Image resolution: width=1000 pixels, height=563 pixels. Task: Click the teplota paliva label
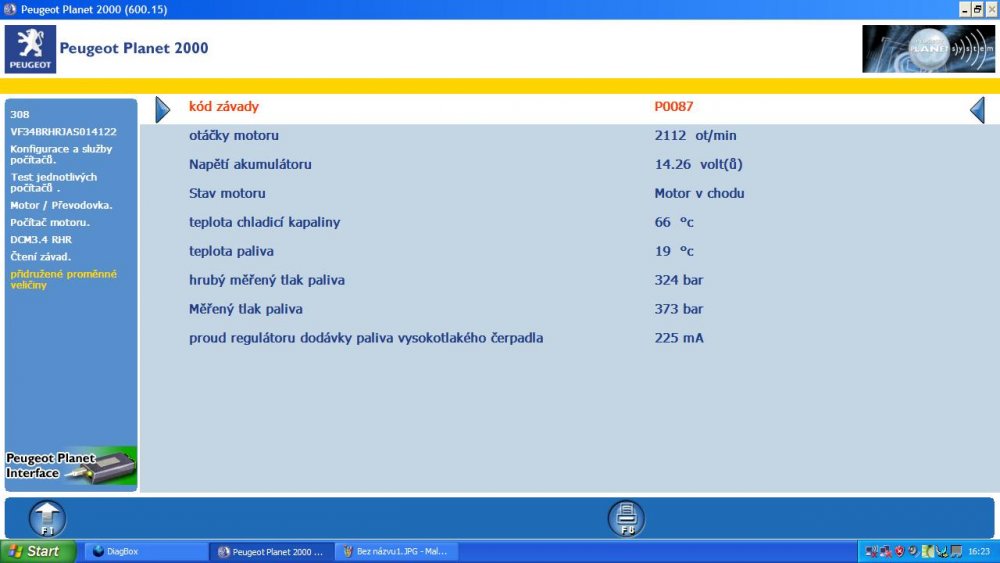click(231, 251)
